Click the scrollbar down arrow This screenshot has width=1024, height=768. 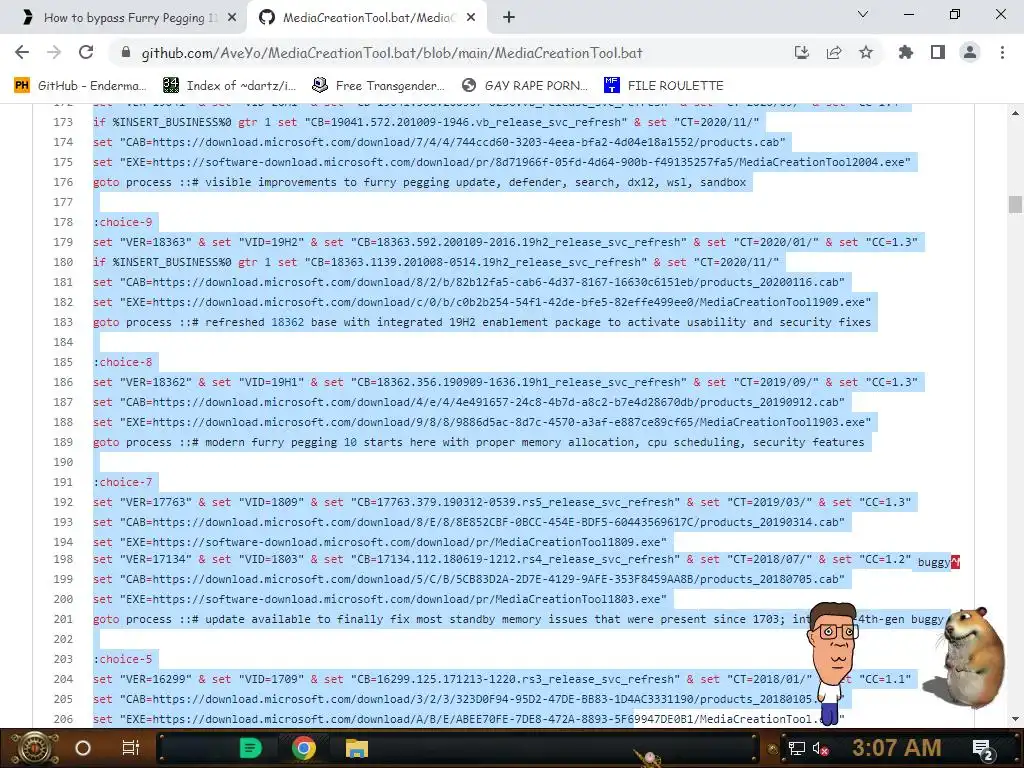(x=1015, y=719)
